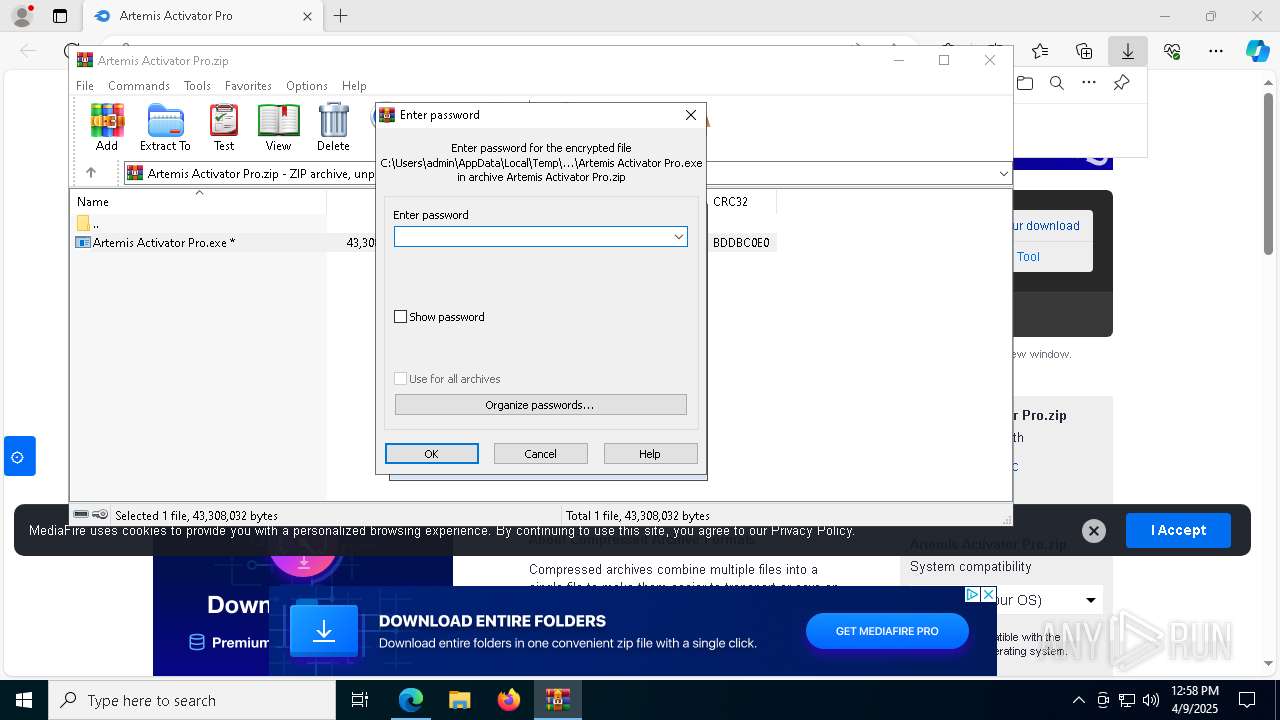Open Edge Downloads toolbar icon
The height and width of the screenshot is (720, 1280).
tap(1127, 51)
